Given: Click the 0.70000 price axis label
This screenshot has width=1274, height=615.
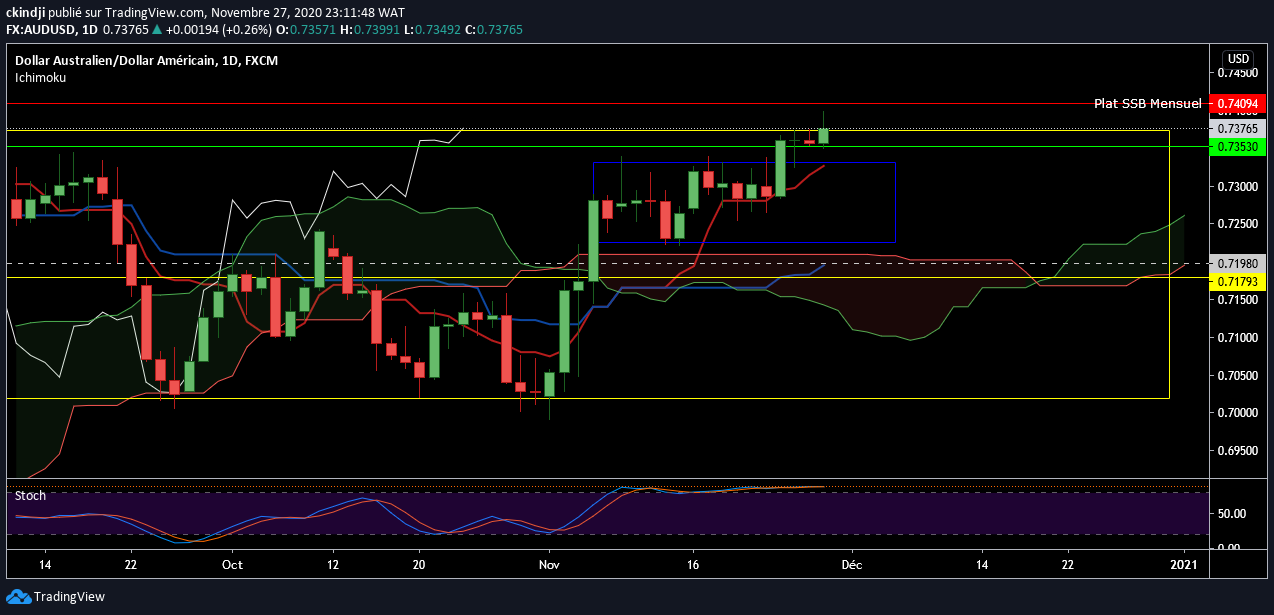Looking at the screenshot, I should coord(1237,413).
